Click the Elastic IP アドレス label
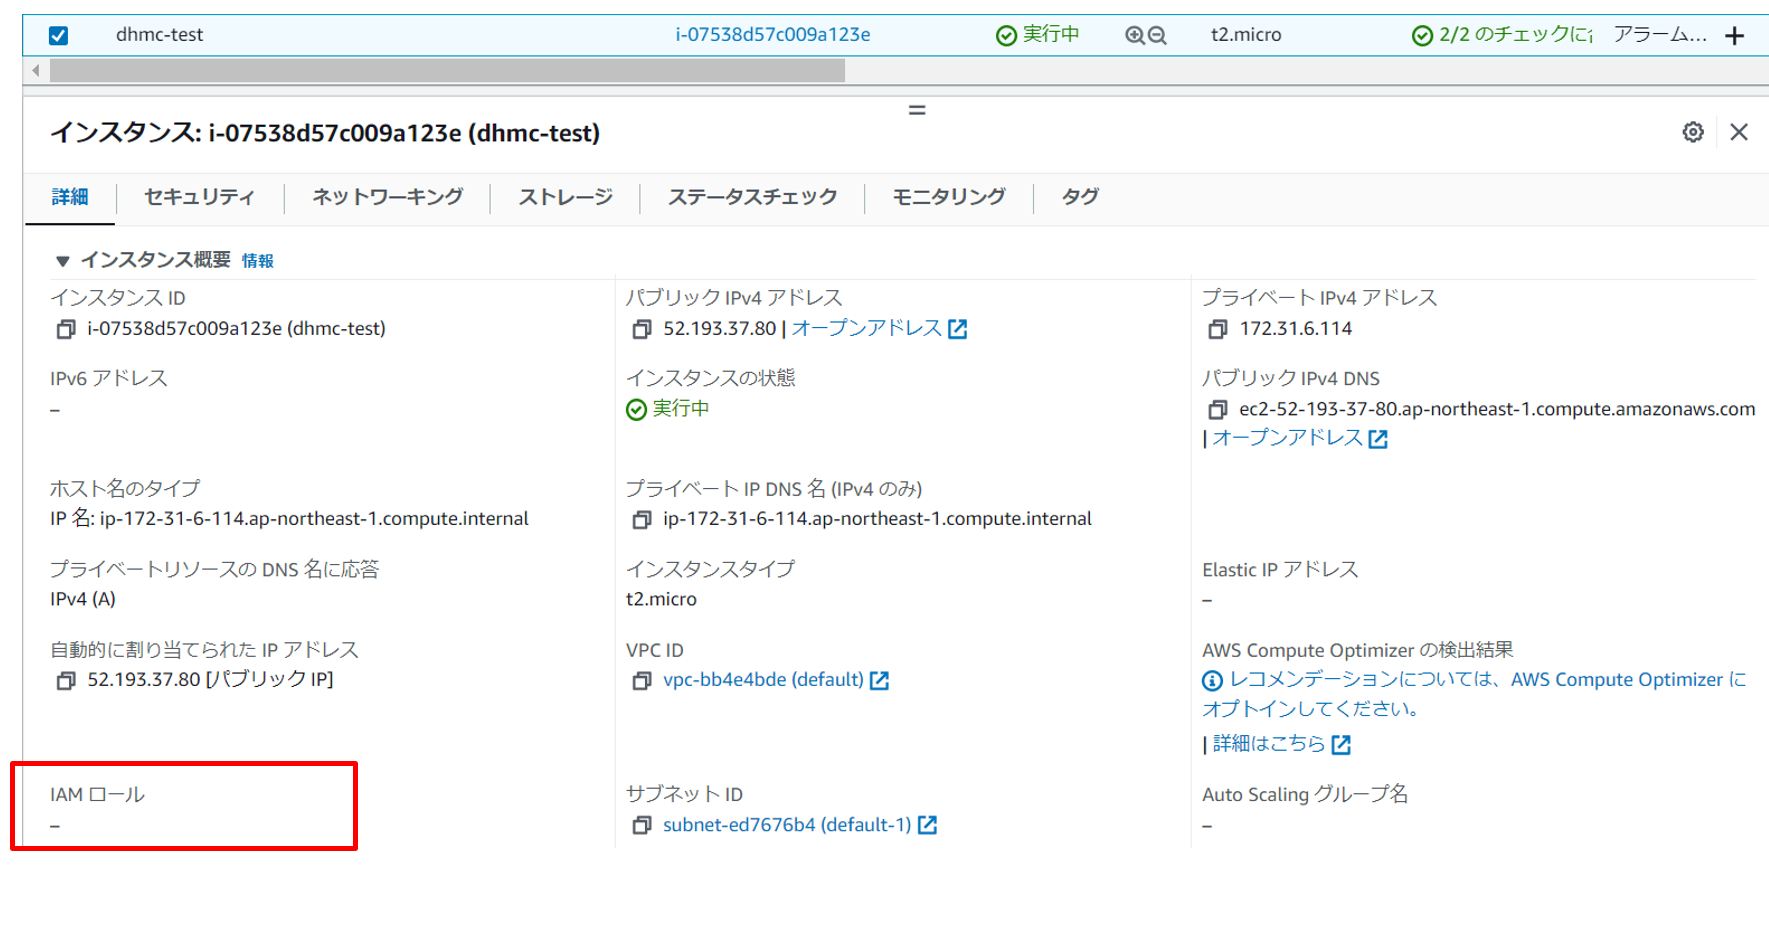This screenshot has height=938, width=1769. pyautogui.click(x=1280, y=570)
